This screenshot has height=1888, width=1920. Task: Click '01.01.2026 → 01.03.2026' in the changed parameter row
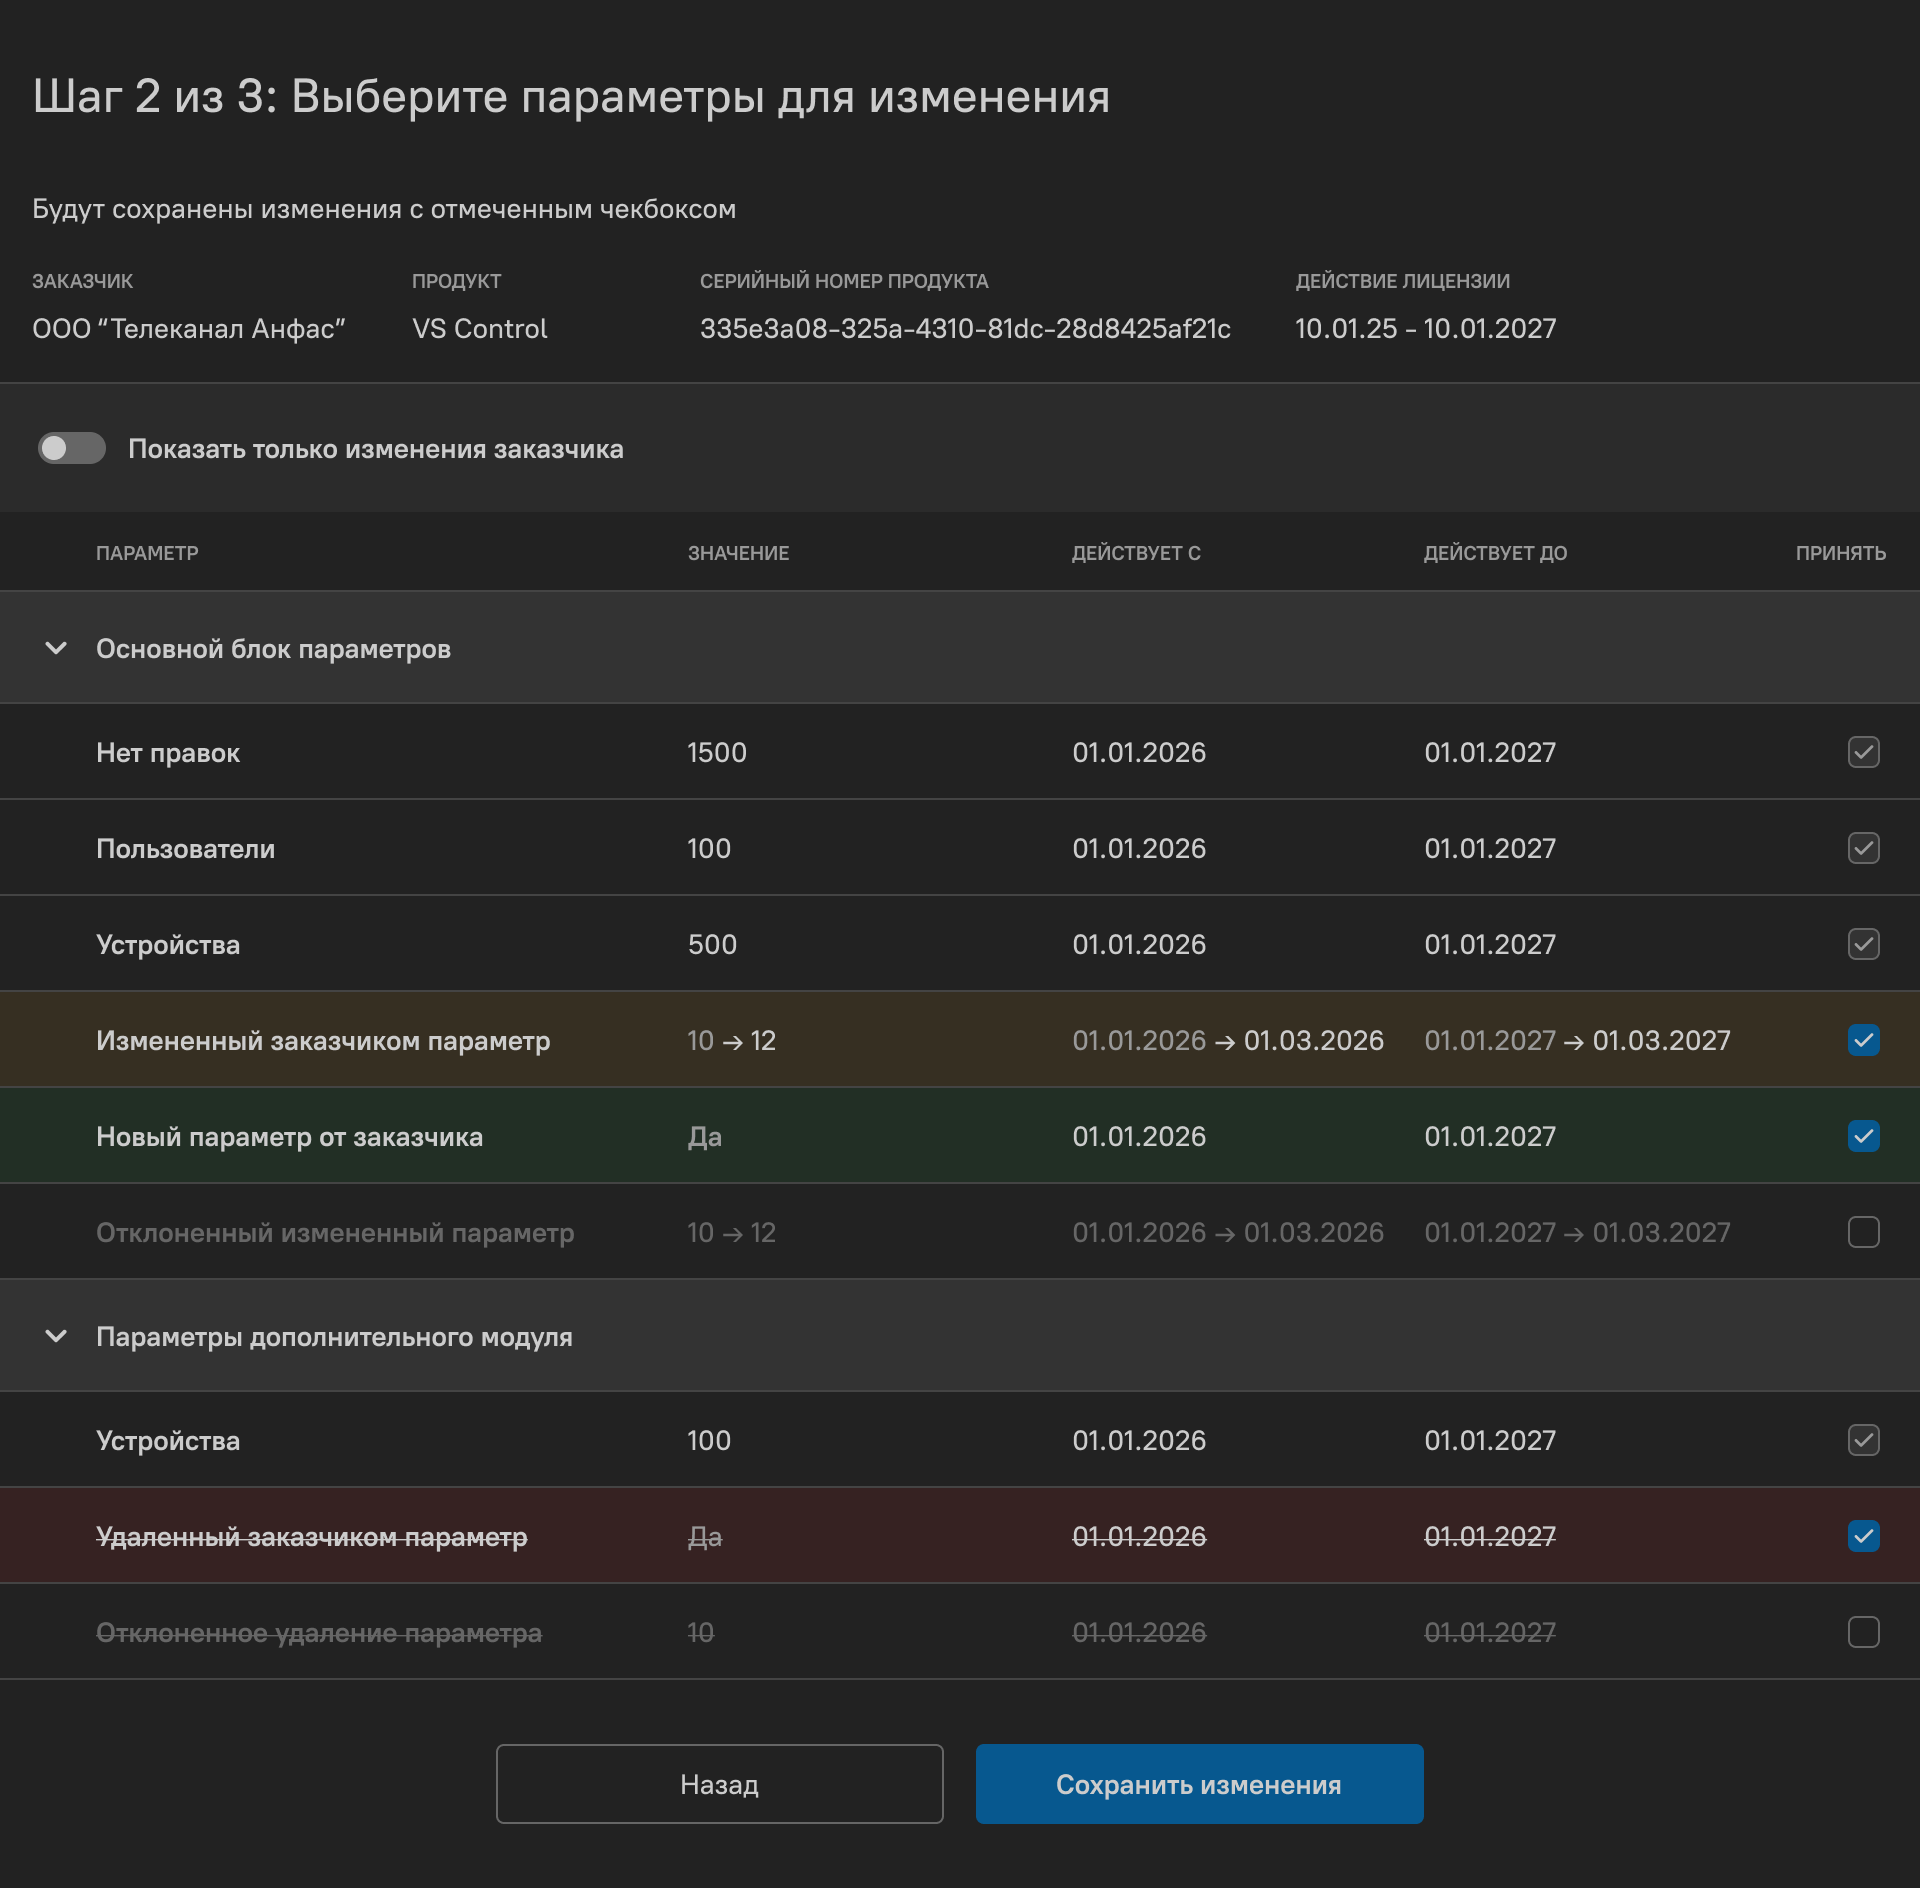coord(1228,1040)
